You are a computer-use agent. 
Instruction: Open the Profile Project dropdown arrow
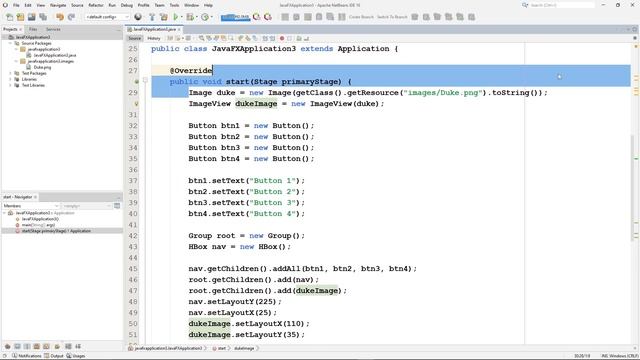[211, 17]
